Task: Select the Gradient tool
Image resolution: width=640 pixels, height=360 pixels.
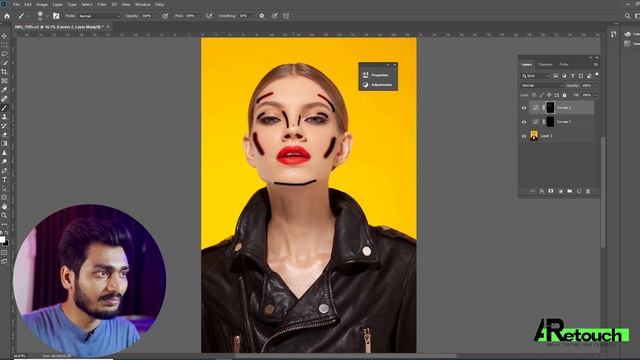Action: coord(4,144)
